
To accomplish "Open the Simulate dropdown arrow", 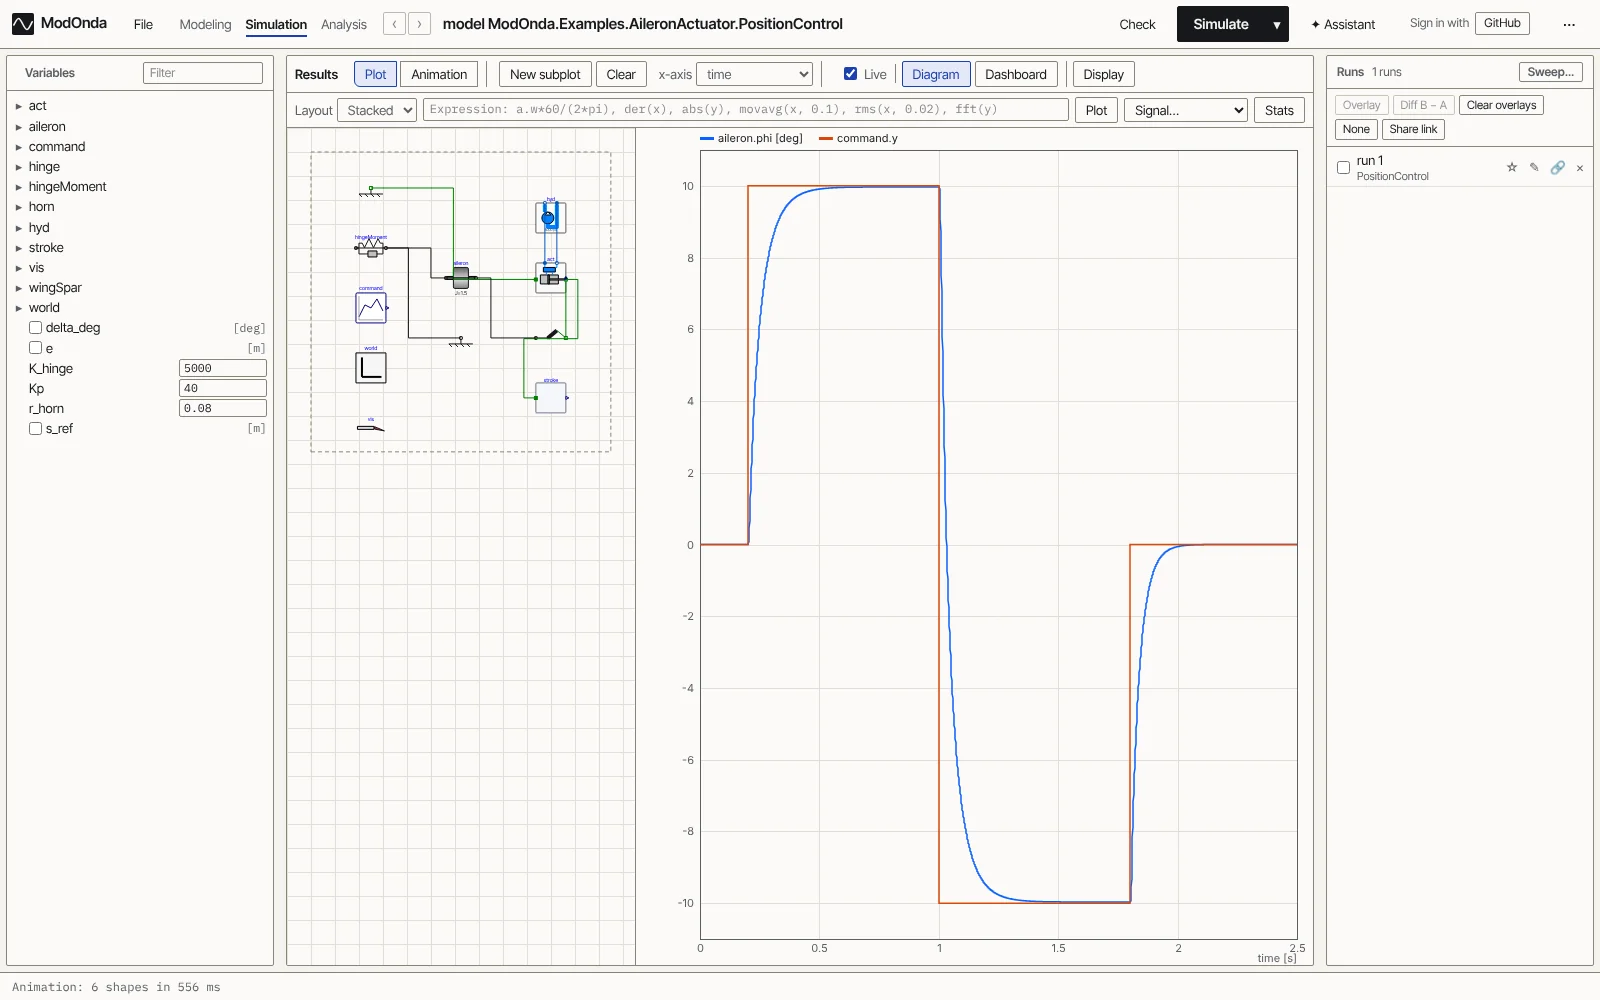I will (1277, 24).
